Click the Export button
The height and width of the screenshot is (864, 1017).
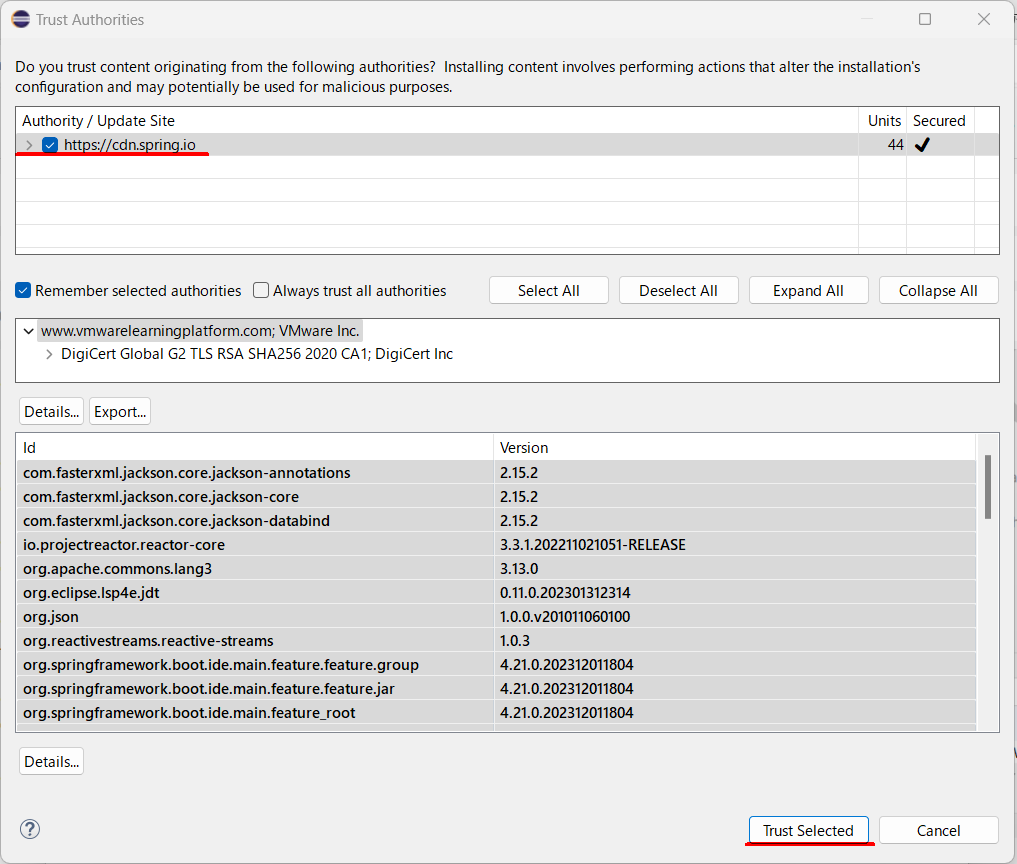coord(119,411)
